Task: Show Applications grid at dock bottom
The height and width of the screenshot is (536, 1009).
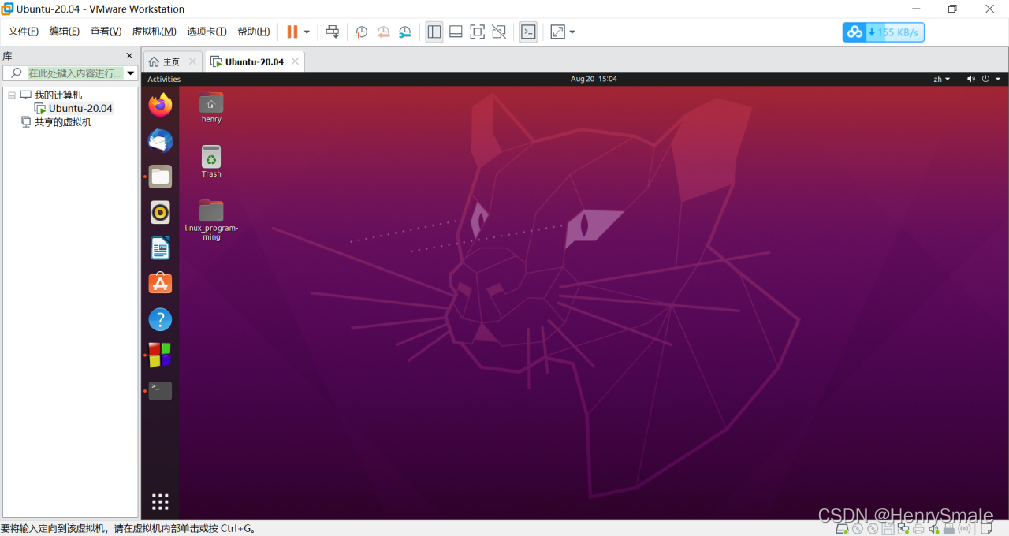Action: (160, 502)
